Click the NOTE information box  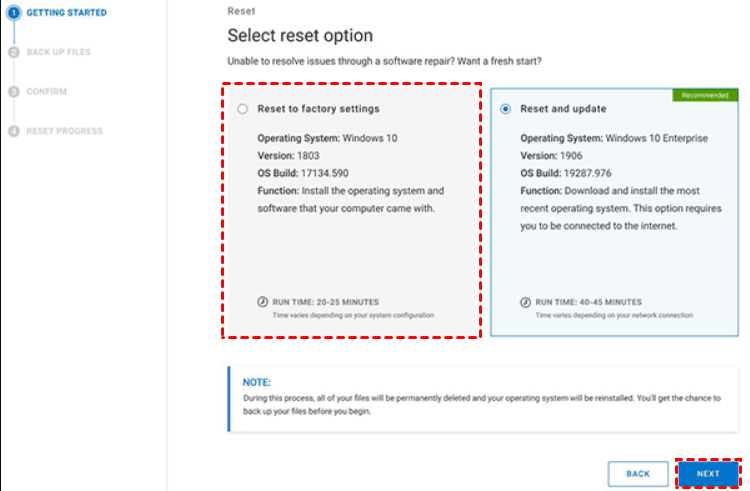(483, 397)
